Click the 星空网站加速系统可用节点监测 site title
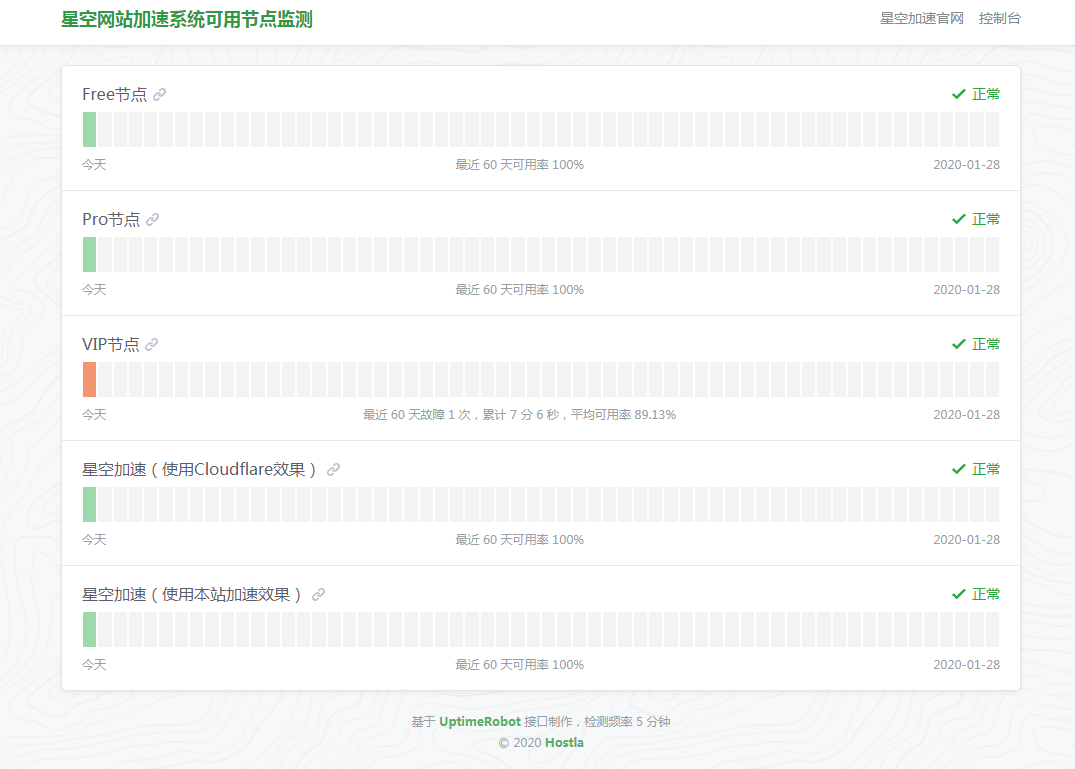This screenshot has height=769, width=1075. pos(186,19)
